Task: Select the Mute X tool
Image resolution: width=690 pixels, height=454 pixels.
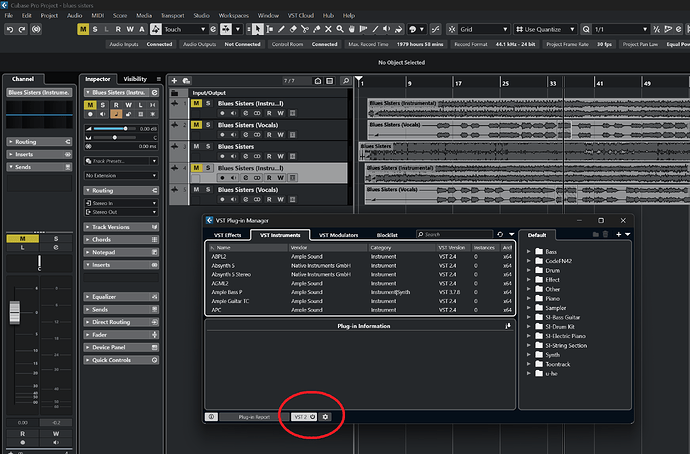Action: [x=328, y=29]
